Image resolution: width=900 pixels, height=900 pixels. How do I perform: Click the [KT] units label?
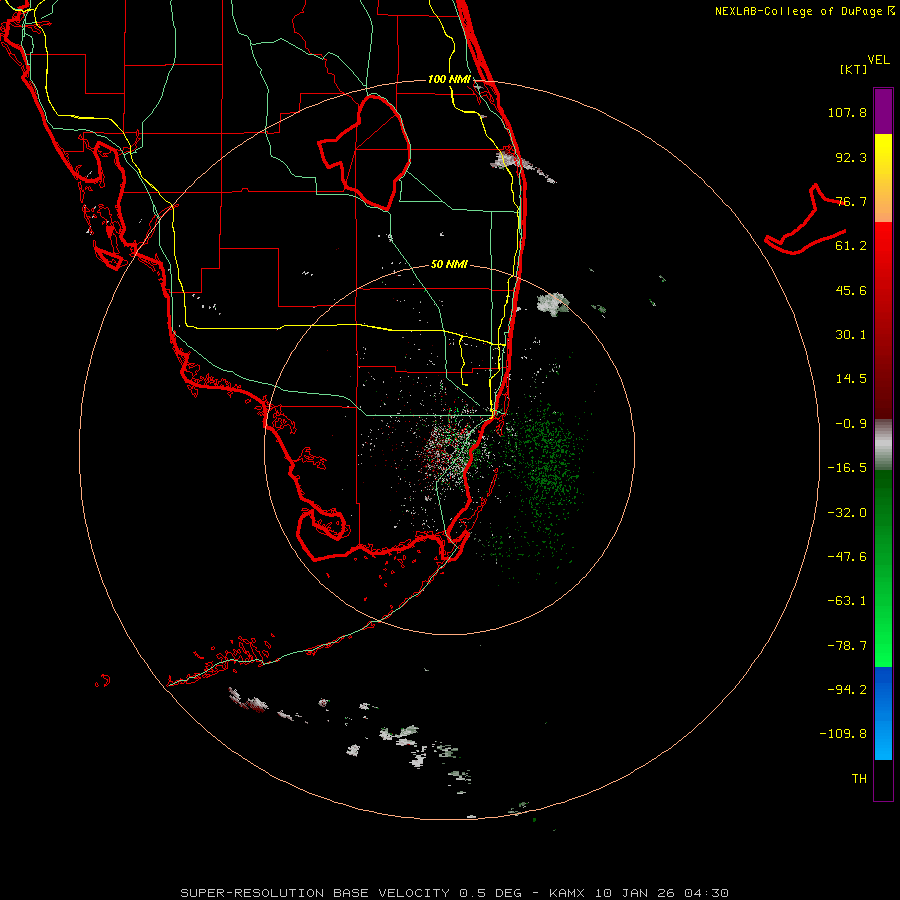(x=853, y=69)
